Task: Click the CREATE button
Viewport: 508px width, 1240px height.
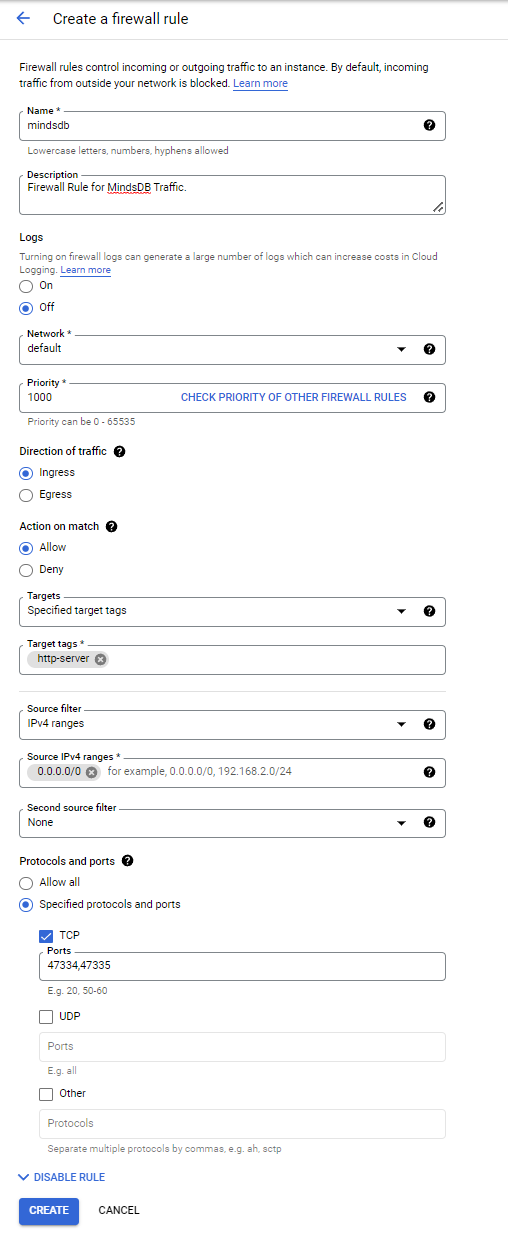Action: tap(49, 1210)
